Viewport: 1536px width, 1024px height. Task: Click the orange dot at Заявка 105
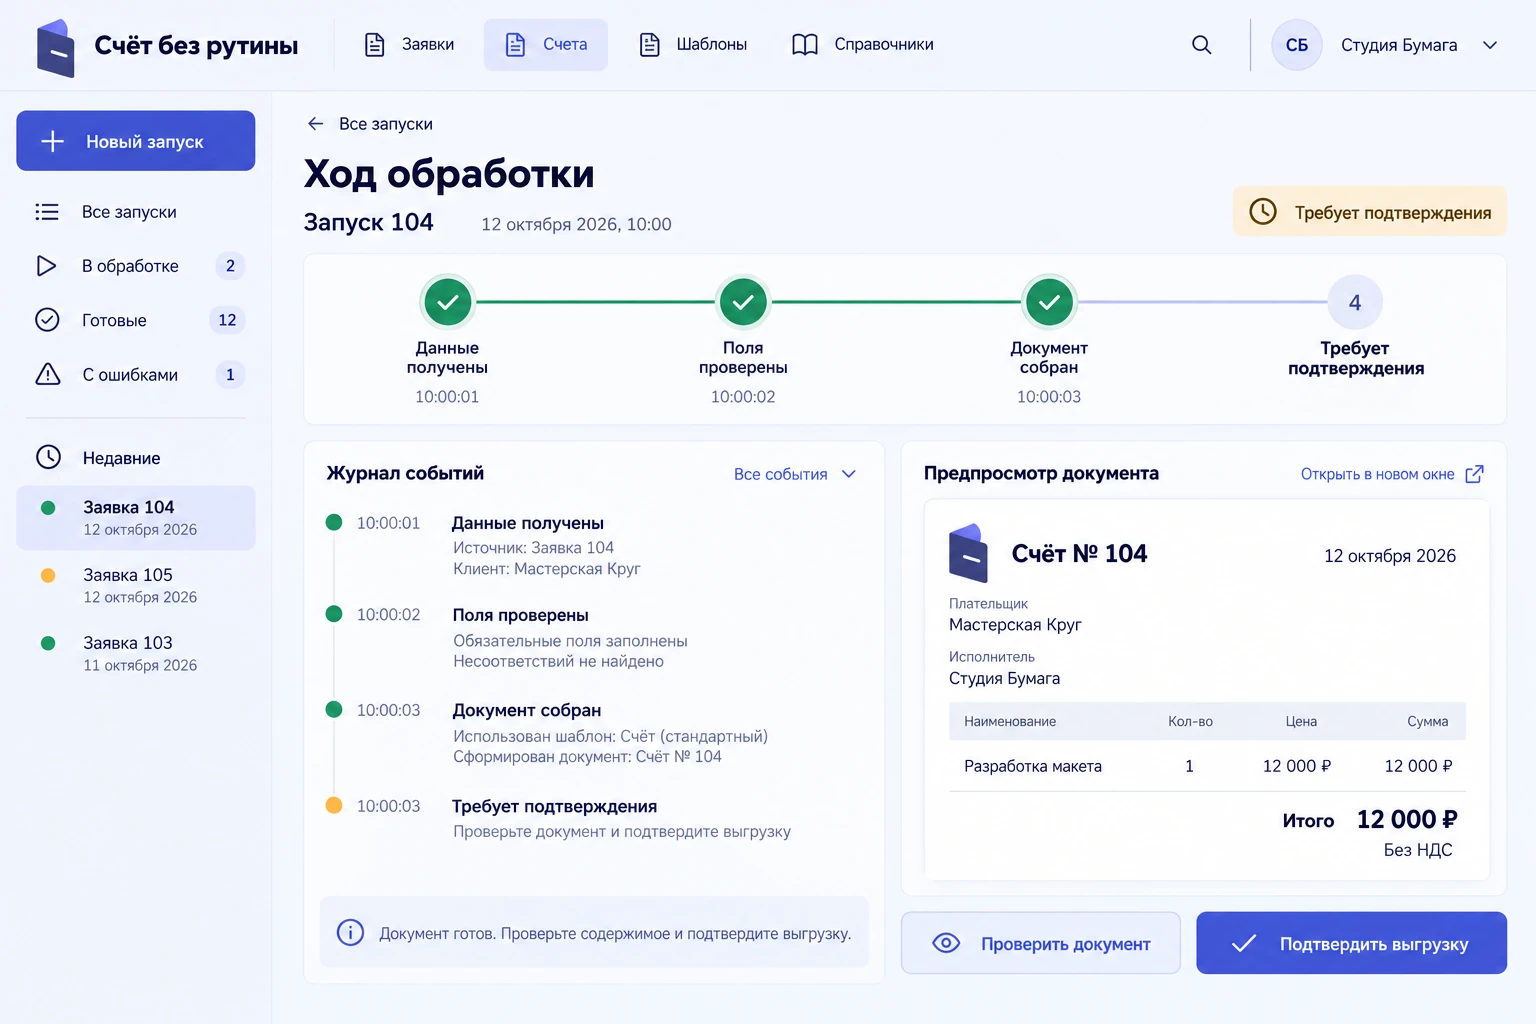pyautogui.click(x=48, y=575)
